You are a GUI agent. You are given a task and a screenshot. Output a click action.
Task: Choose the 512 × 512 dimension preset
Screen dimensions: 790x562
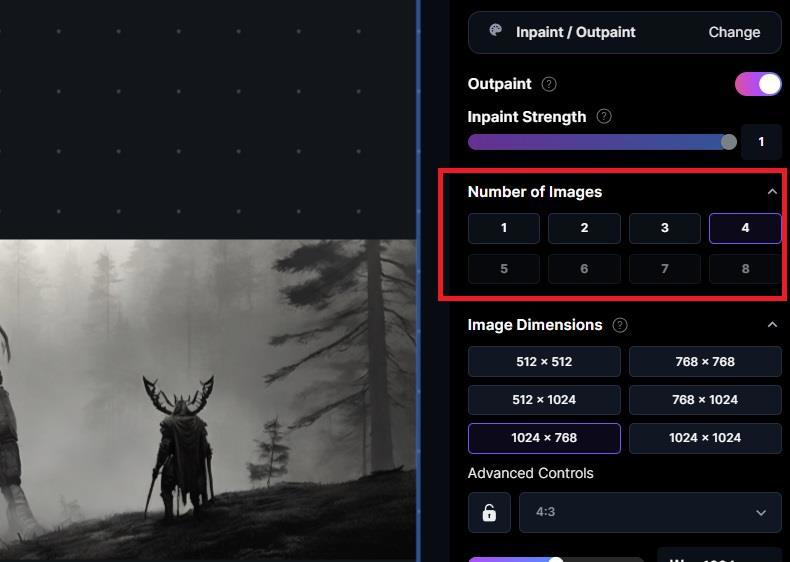(544, 361)
